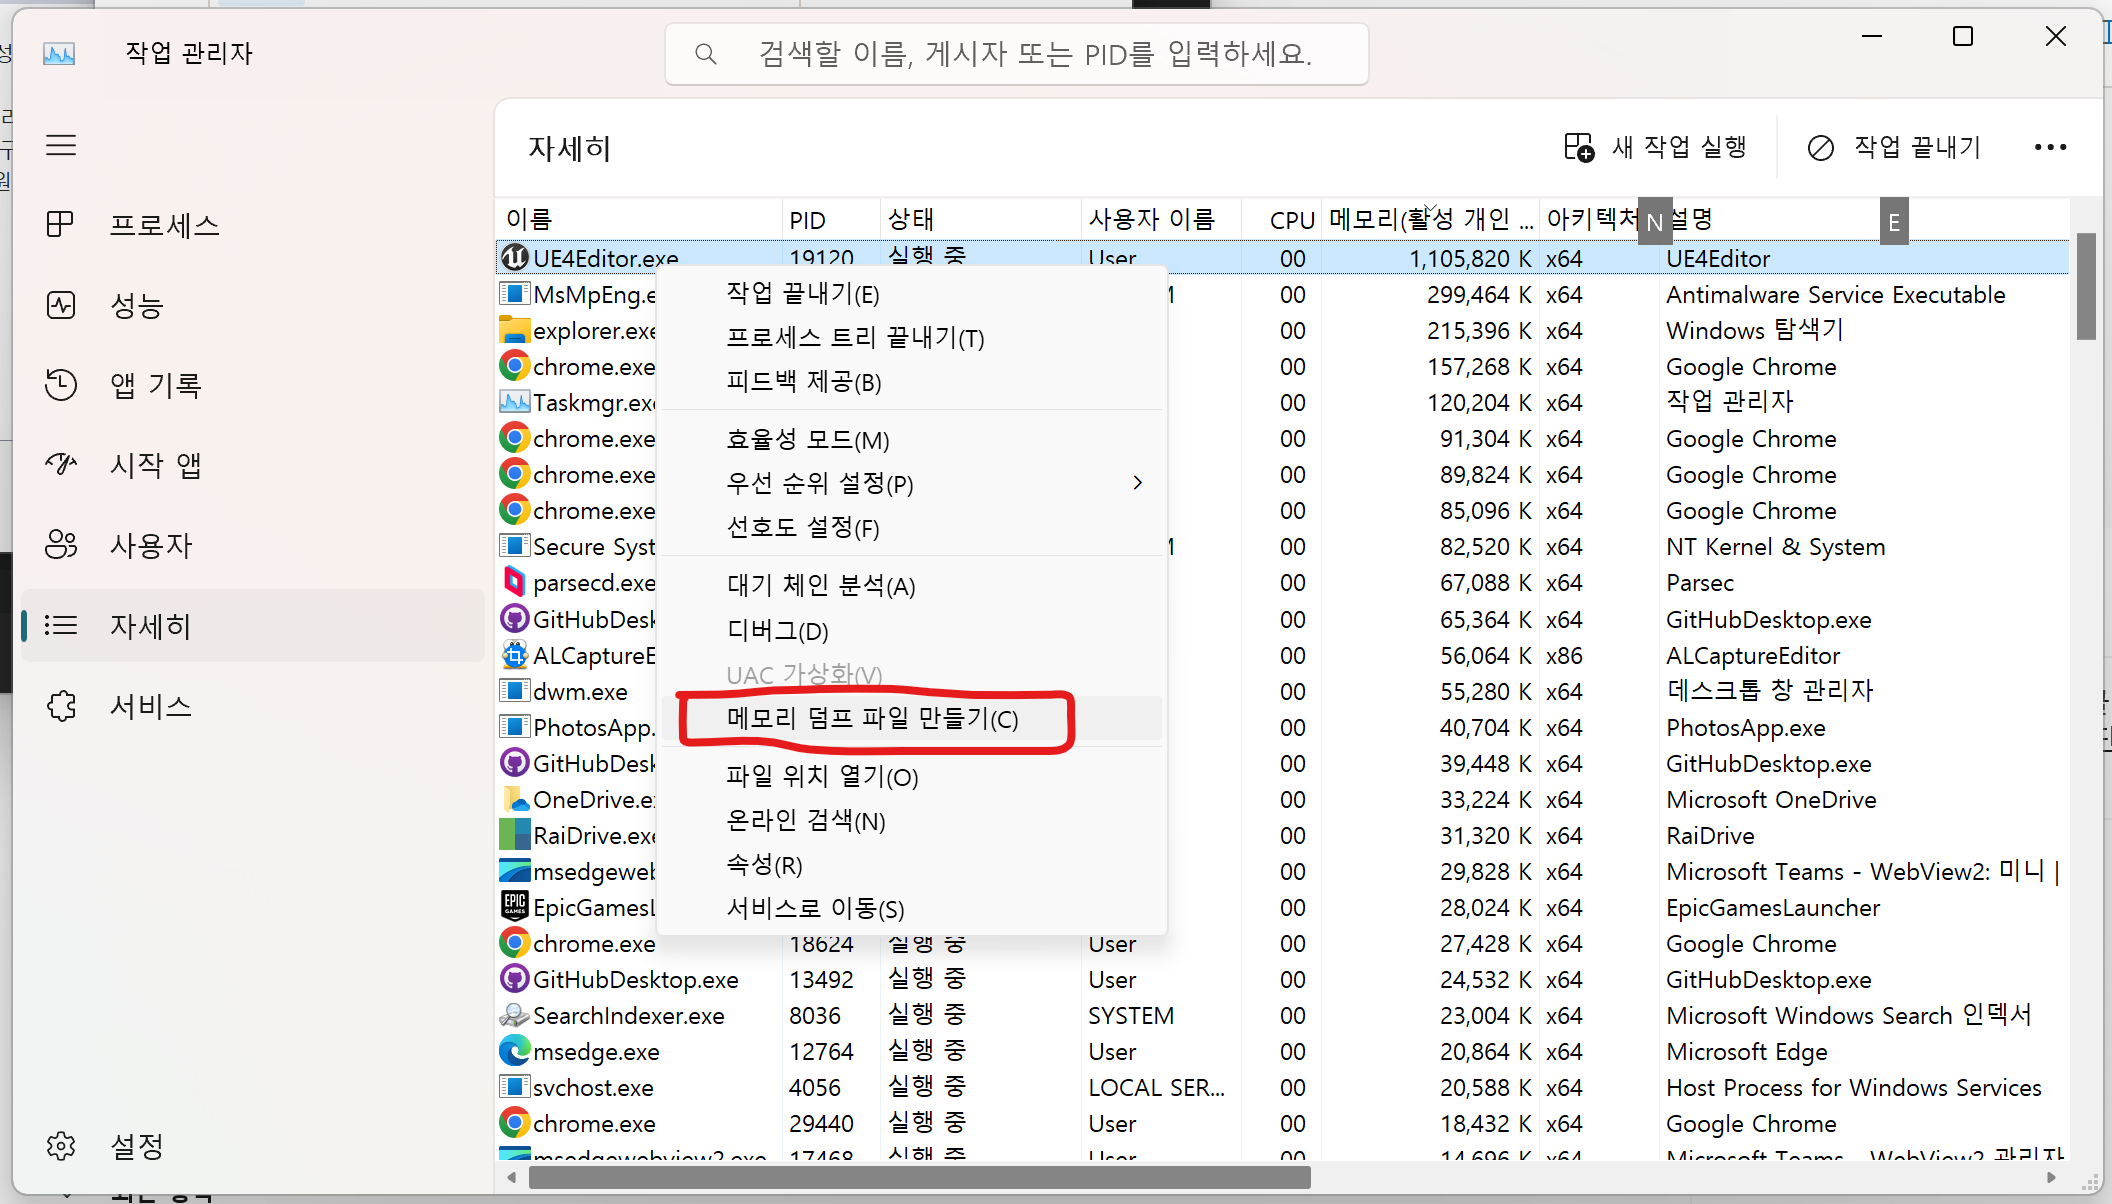Image resolution: width=2112 pixels, height=1204 pixels.
Task: Click the Parsec description cell
Action: (x=1699, y=583)
